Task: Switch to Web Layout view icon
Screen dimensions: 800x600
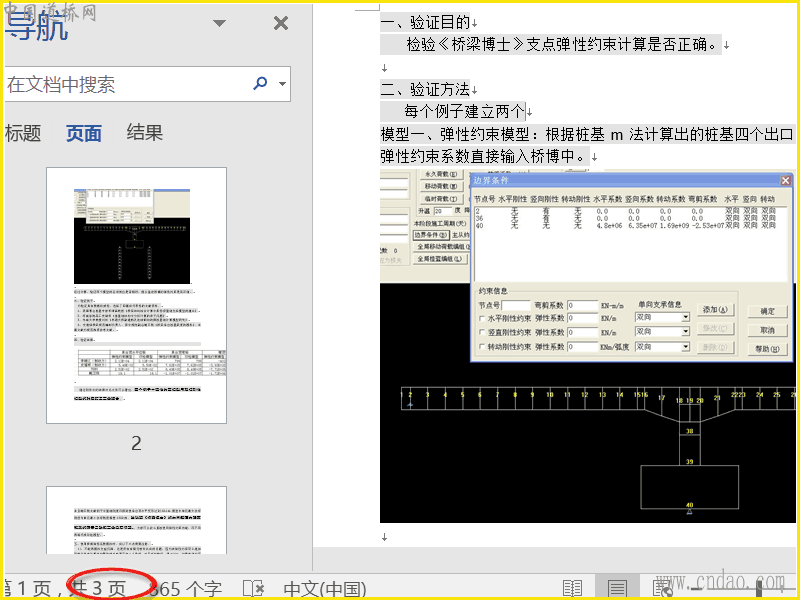Action: [x=662, y=588]
